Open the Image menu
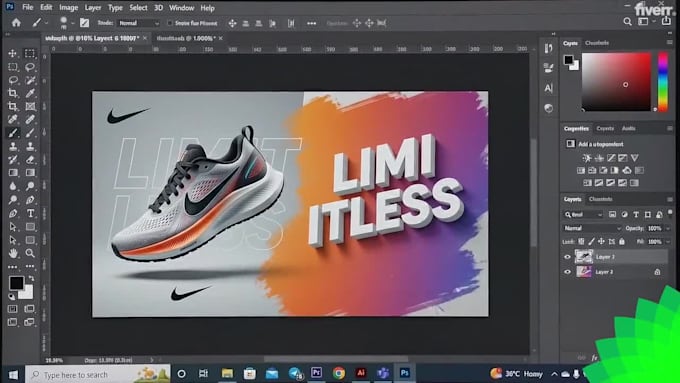 [69, 7]
